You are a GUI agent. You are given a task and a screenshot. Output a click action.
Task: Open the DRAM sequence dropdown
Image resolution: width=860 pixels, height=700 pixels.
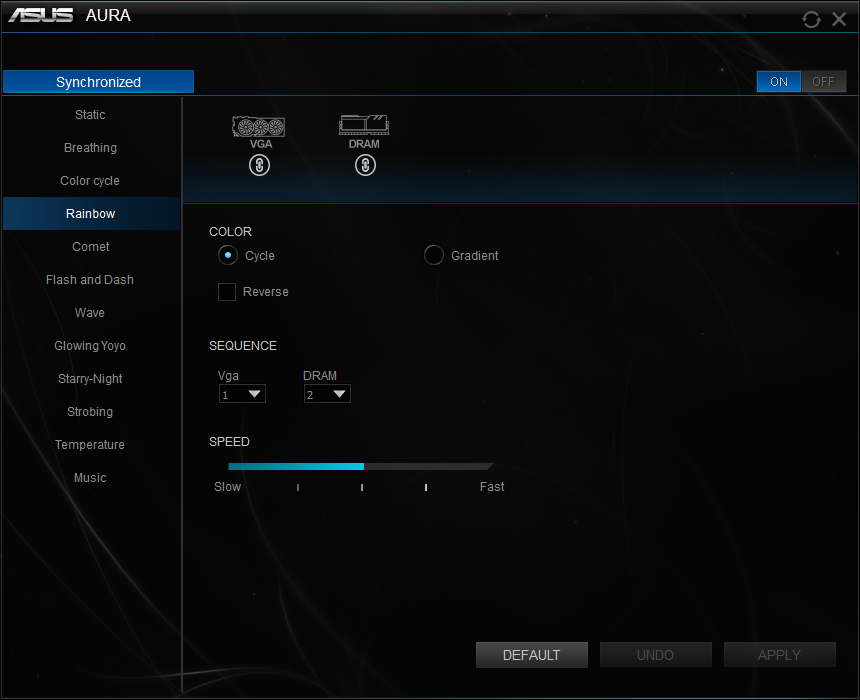point(327,394)
